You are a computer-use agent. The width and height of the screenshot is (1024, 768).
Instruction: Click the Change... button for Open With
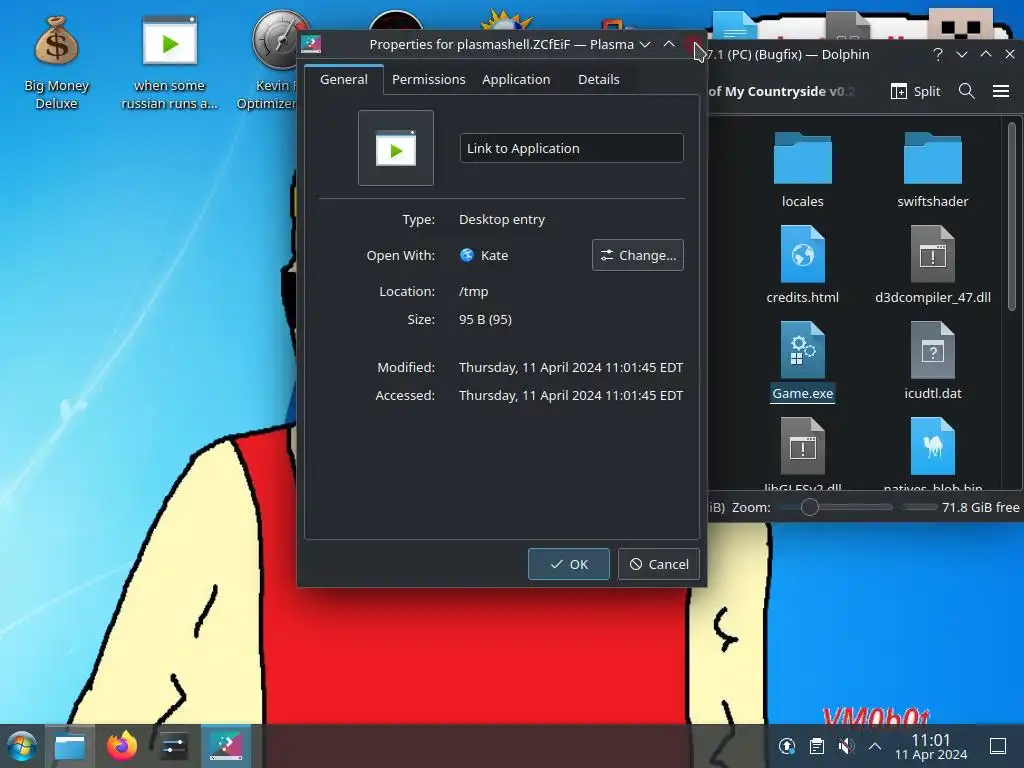click(637, 255)
